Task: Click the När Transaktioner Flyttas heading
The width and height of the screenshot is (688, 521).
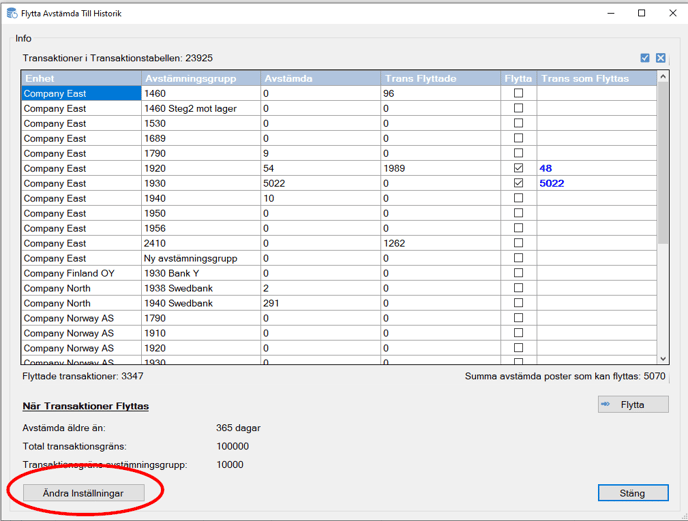Action: pyautogui.click(x=86, y=406)
